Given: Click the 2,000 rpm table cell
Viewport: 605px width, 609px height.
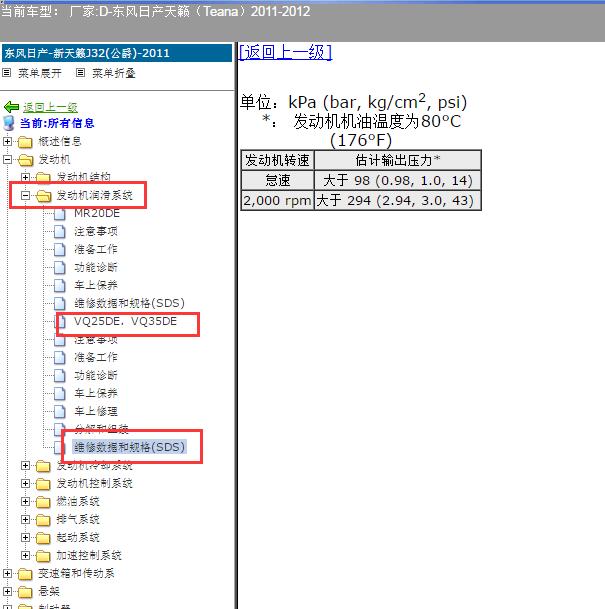Looking at the screenshot, I should pyautogui.click(x=277, y=200).
